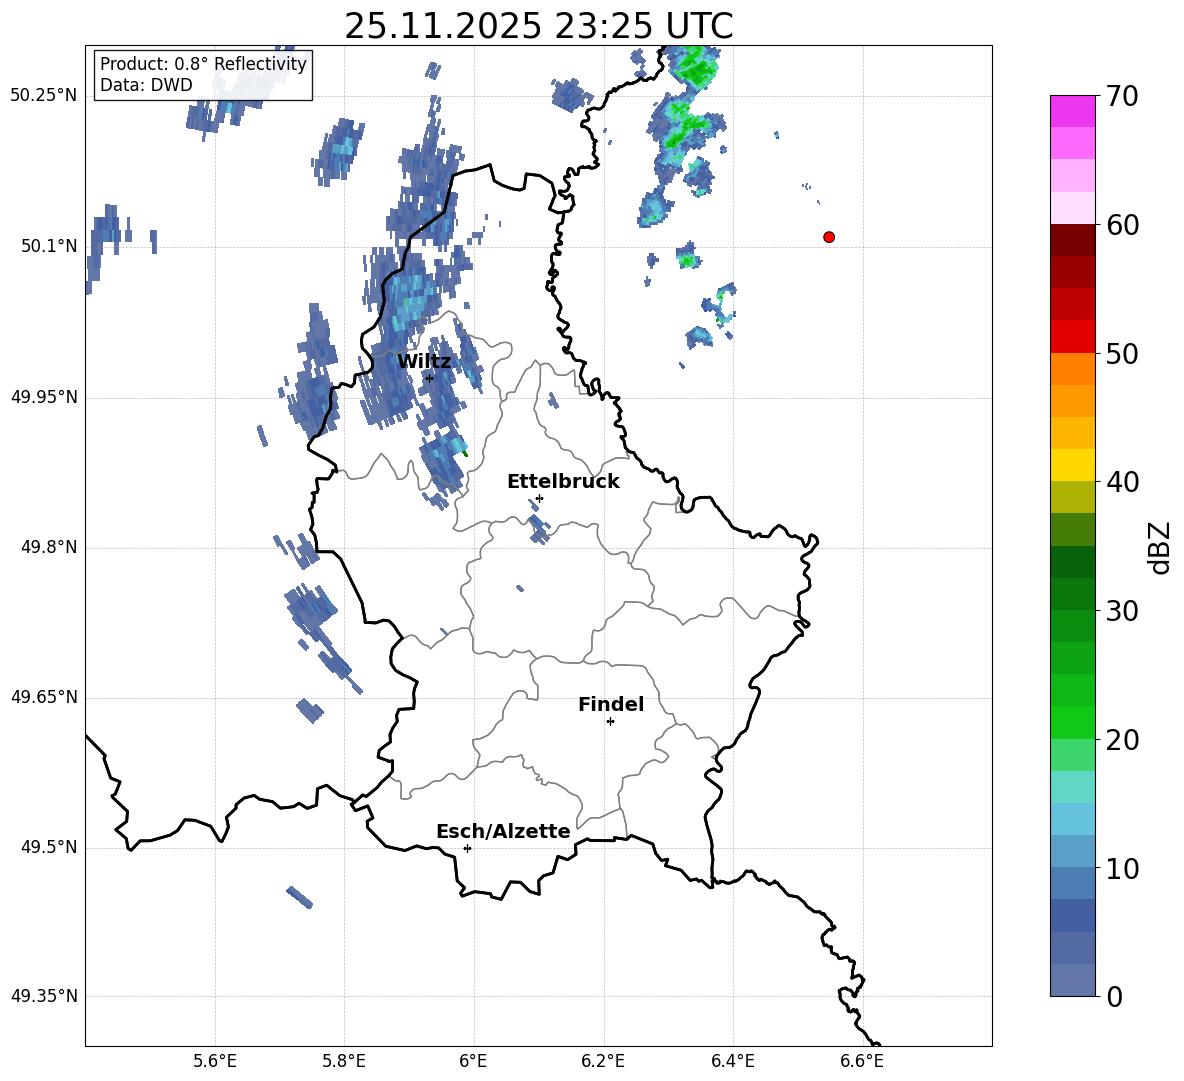Click the dBZ colorbar axis label
Image resolution: width=1184 pixels, height=1081 pixels.
pyautogui.click(x=1161, y=547)
